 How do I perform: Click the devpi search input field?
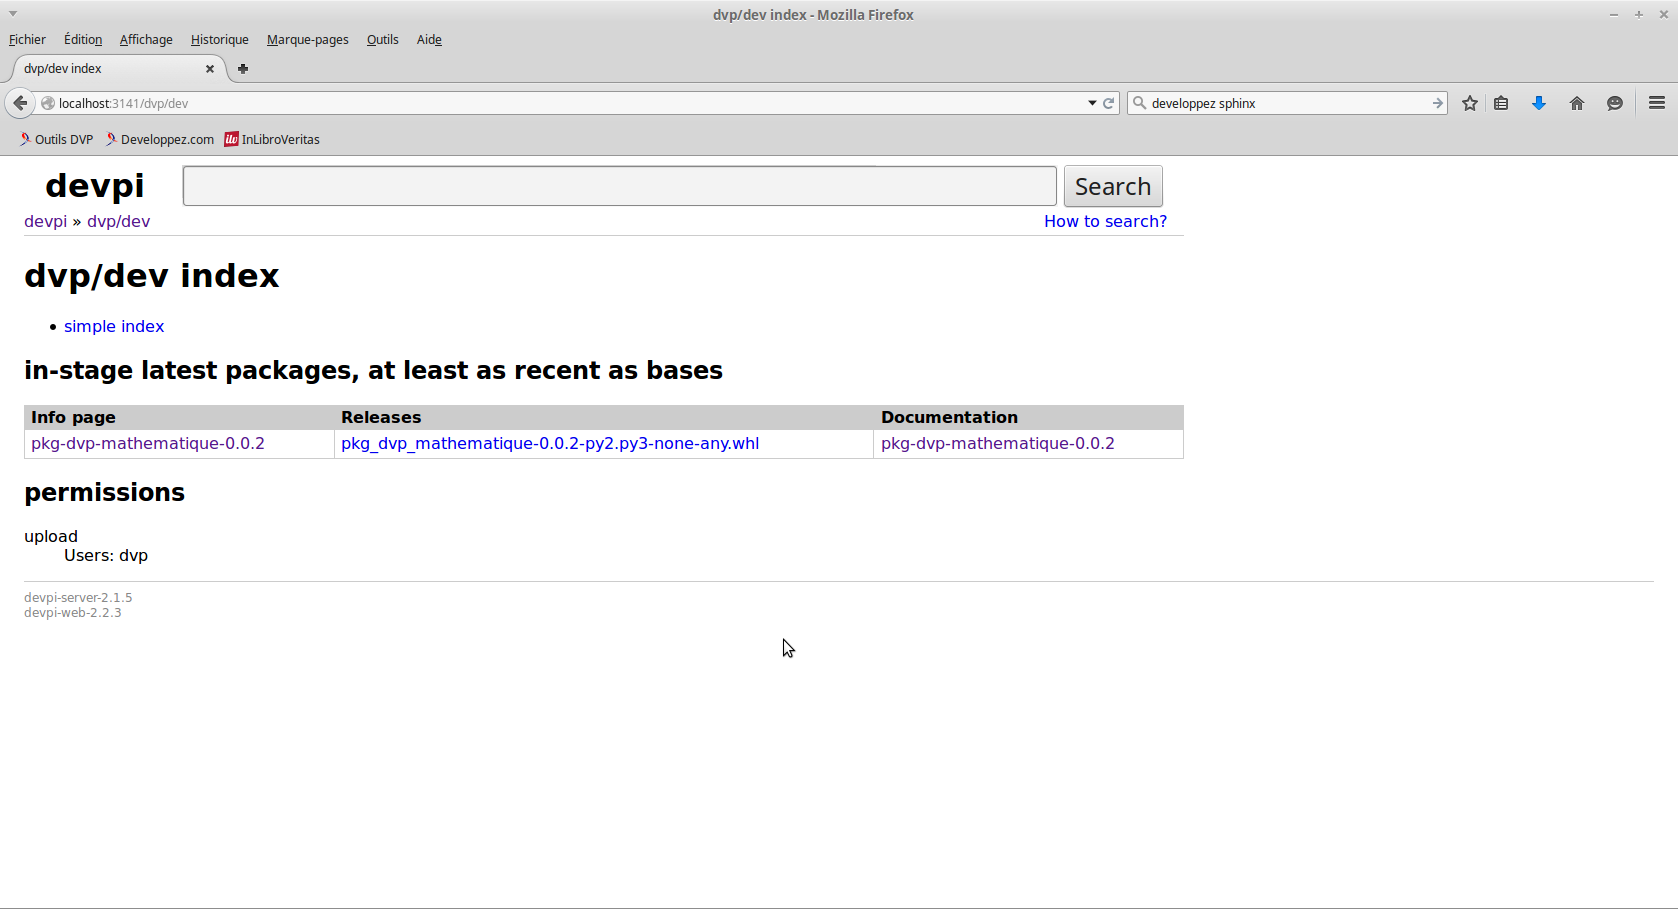pos(619,186)
